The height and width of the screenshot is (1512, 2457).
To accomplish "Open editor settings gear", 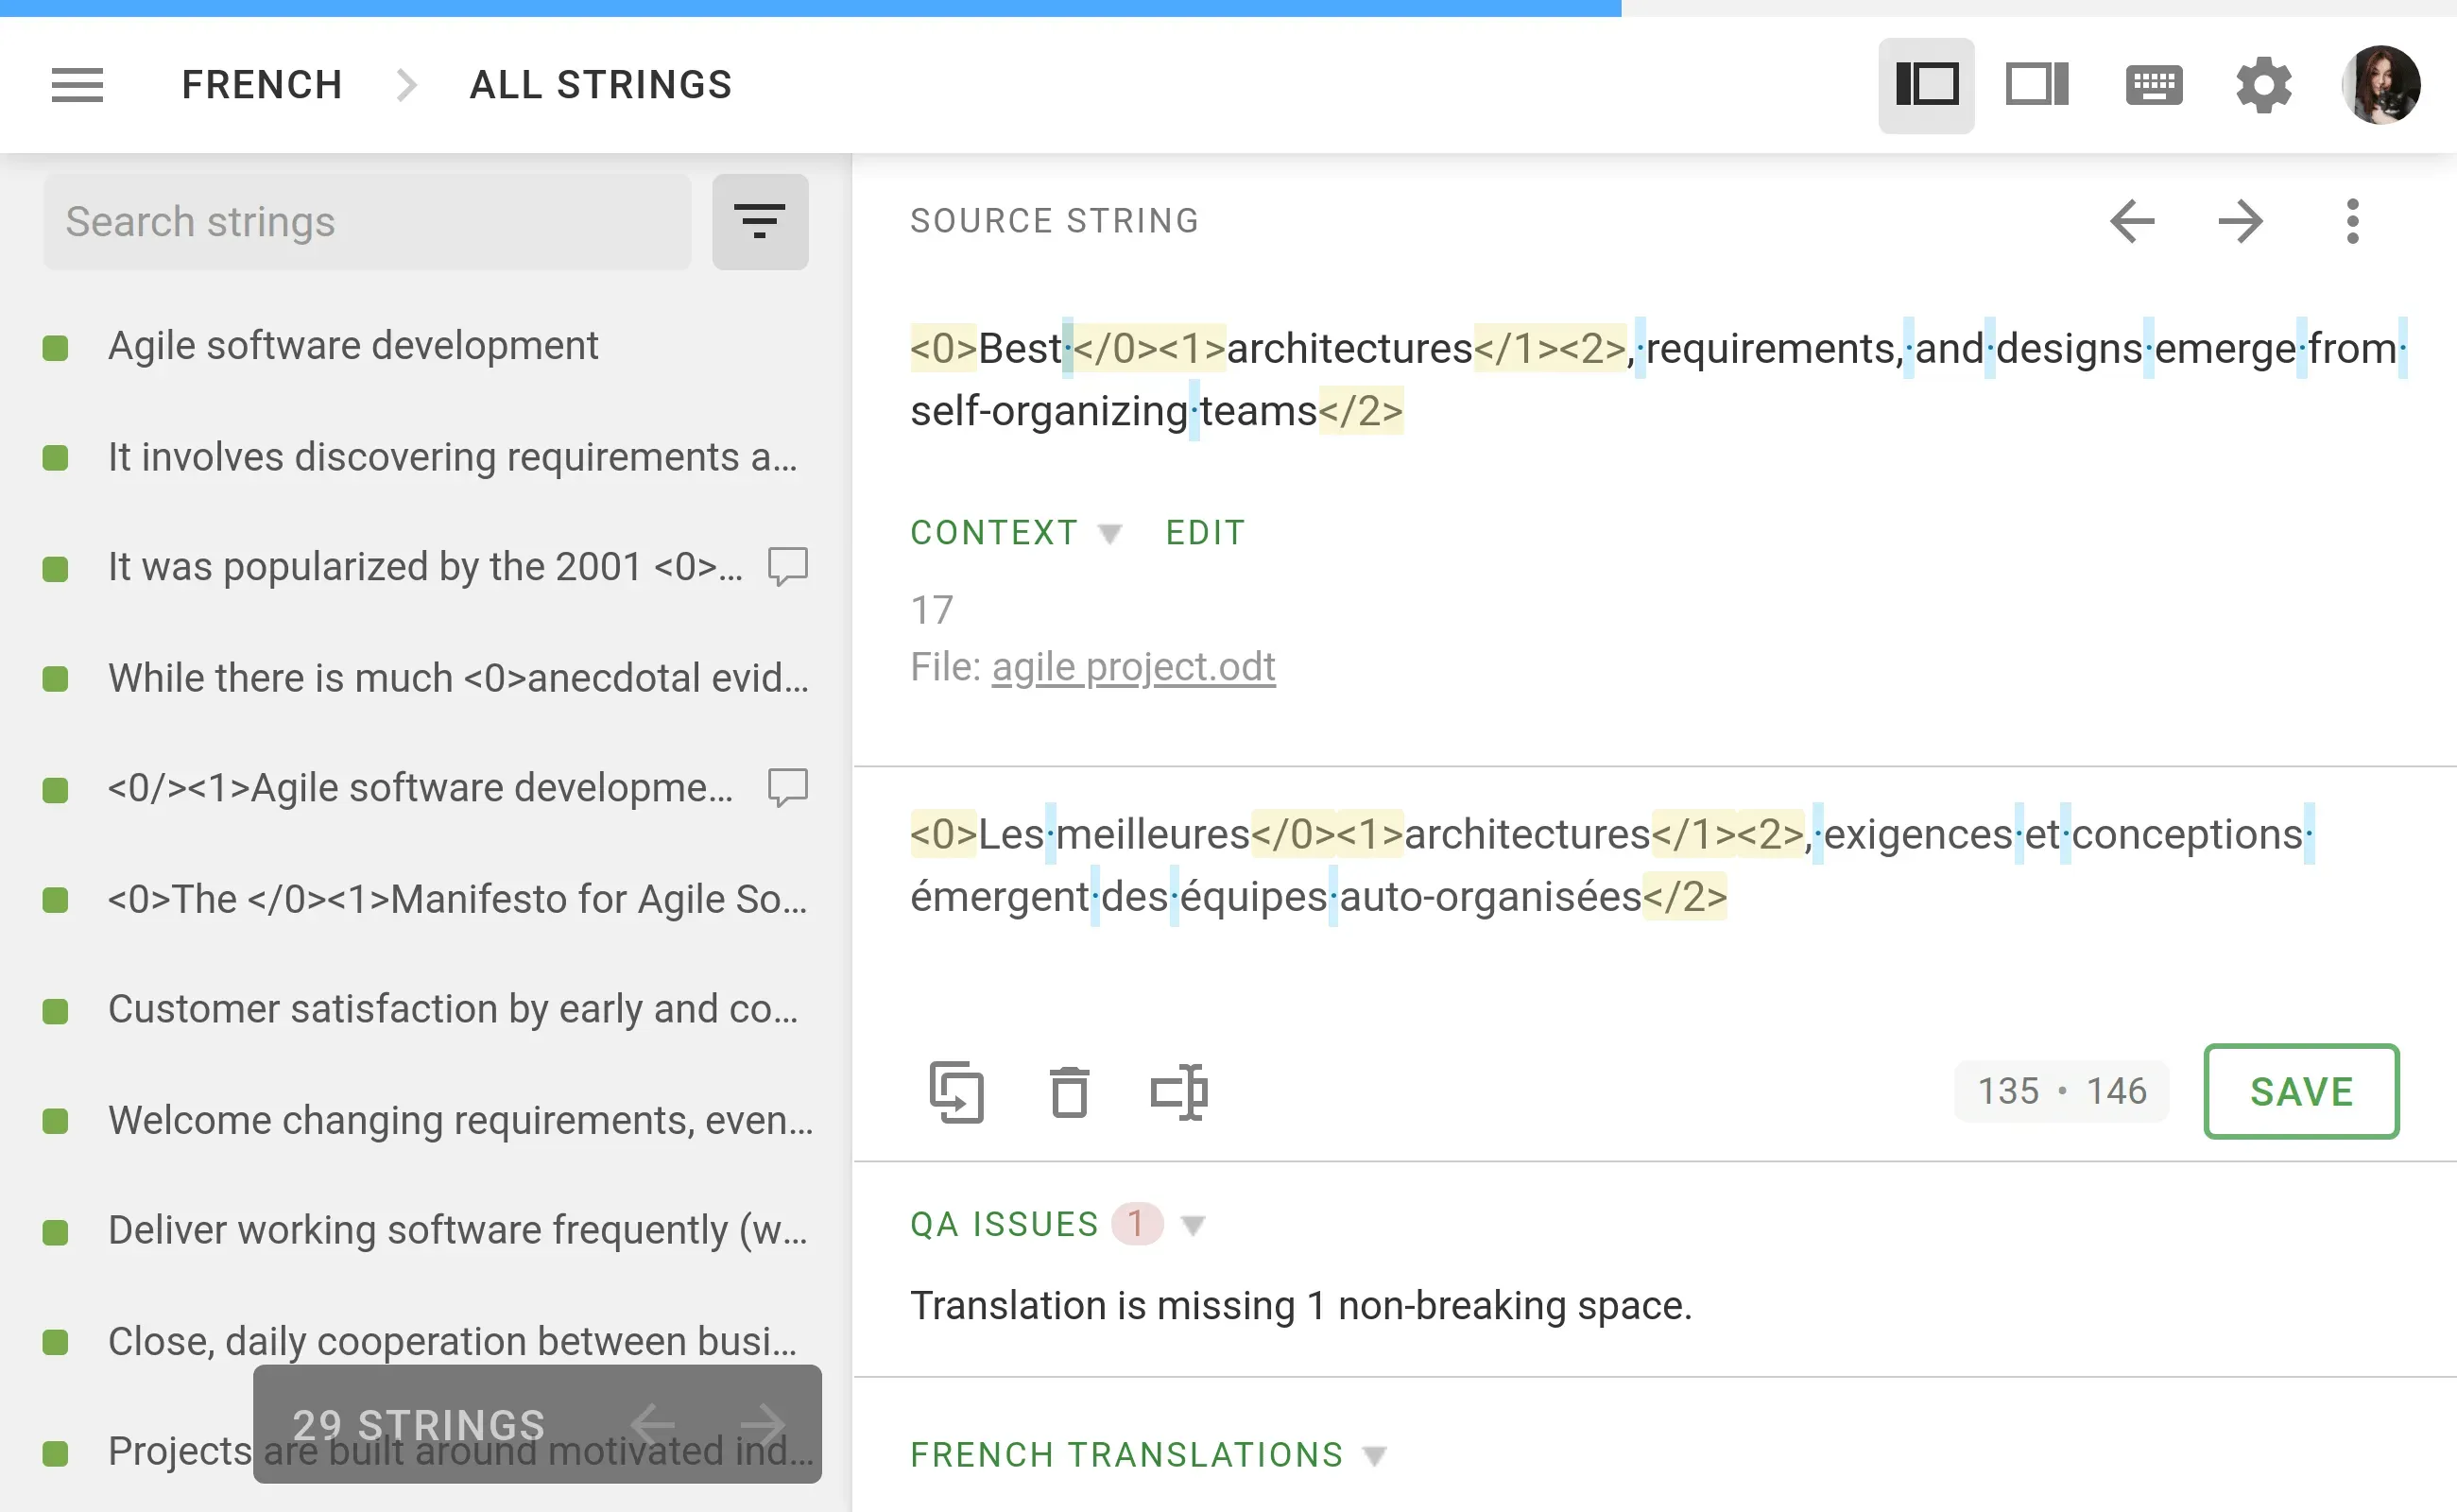I will (x=2264, y=85).
